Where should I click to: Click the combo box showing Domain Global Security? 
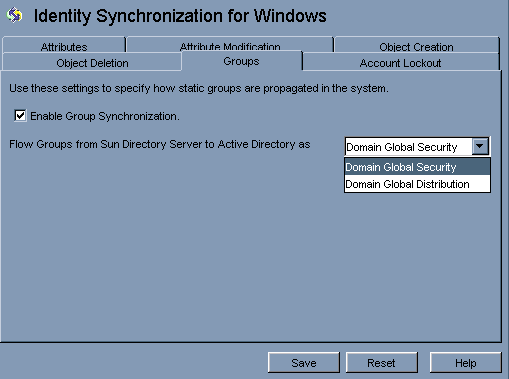click(417, 146)
